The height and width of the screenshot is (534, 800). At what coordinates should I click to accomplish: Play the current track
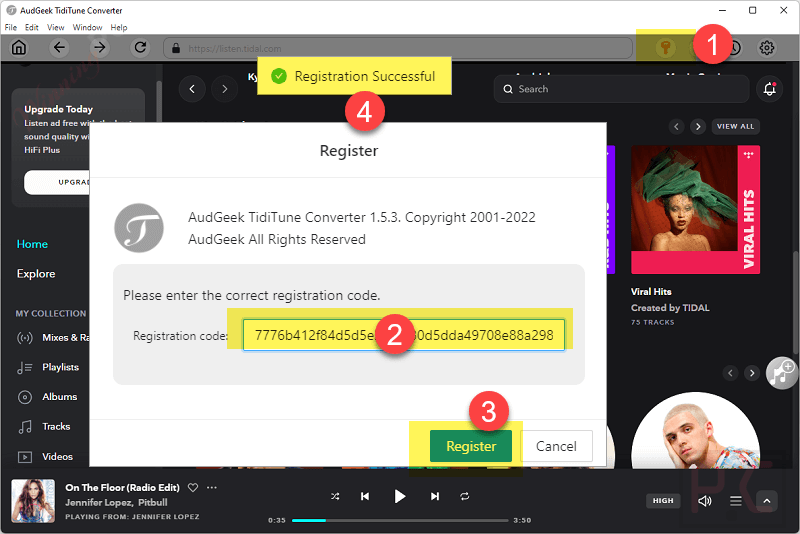pyautogui.click(x=400, y=496)
